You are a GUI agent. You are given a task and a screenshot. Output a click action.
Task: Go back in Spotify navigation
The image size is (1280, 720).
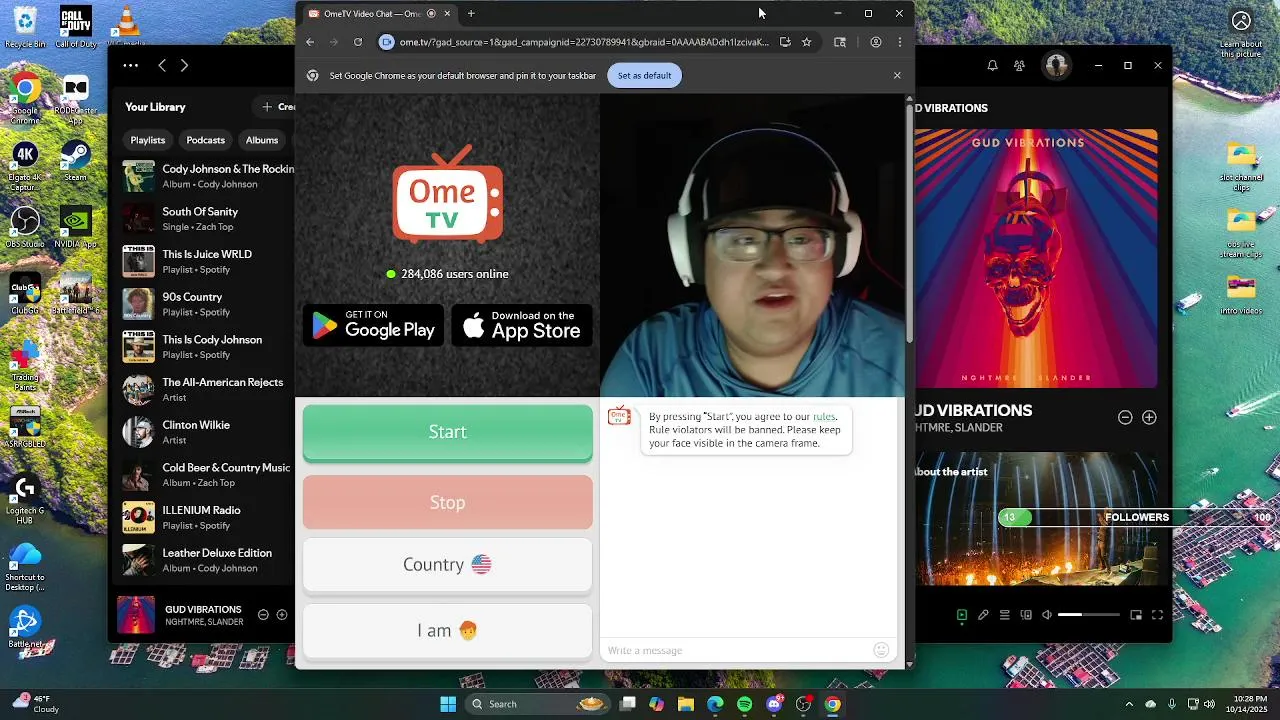click(x=162, y=65)
